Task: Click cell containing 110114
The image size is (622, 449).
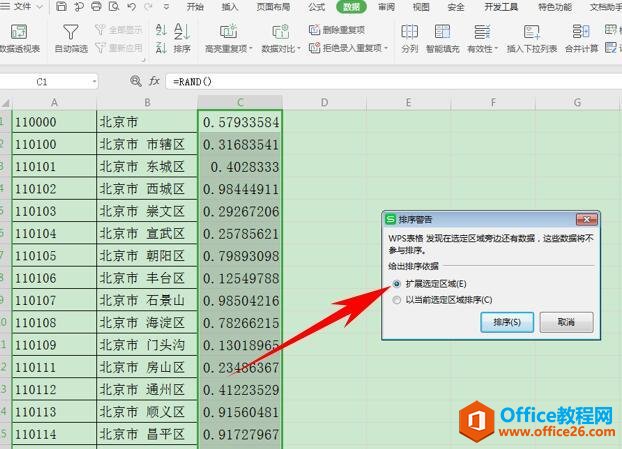Action: 54,434
